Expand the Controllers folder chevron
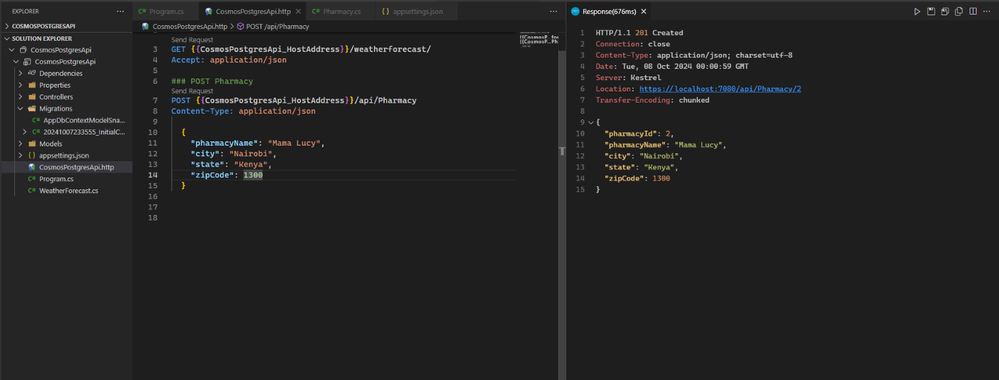The width and height of the screenshot is (999, 380). pos(21,97)
